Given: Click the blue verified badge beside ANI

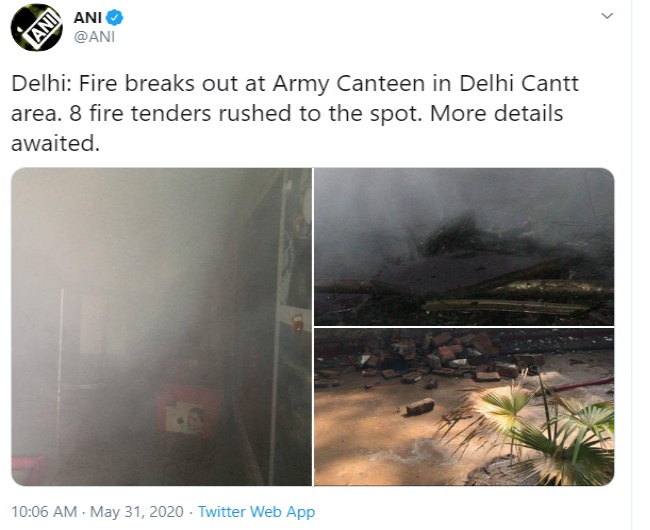Looking at the screenshot, I should 114,18.
